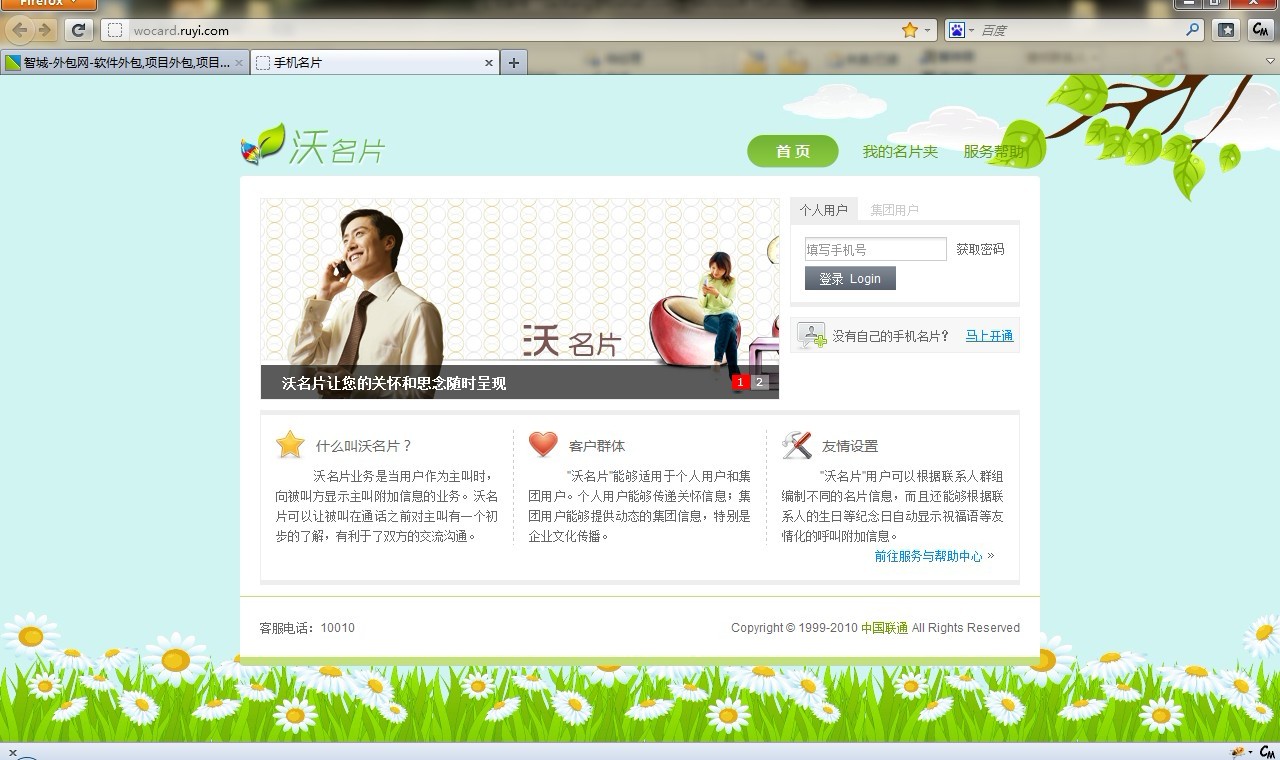Expand the list-all-tabs arrow at the tab bar end
Screen dimensions: 1280x760
pyautogui.click(x=1271, y=62)
